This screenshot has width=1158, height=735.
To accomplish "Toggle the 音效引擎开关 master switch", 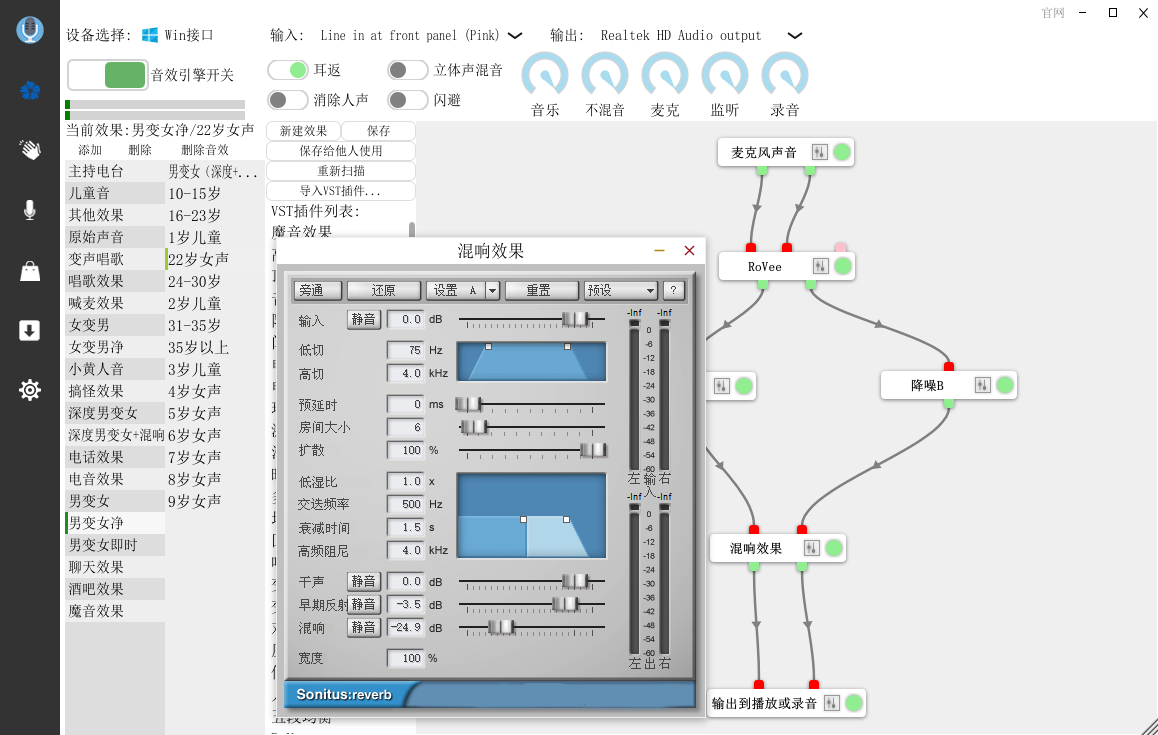I will (108, 75).
